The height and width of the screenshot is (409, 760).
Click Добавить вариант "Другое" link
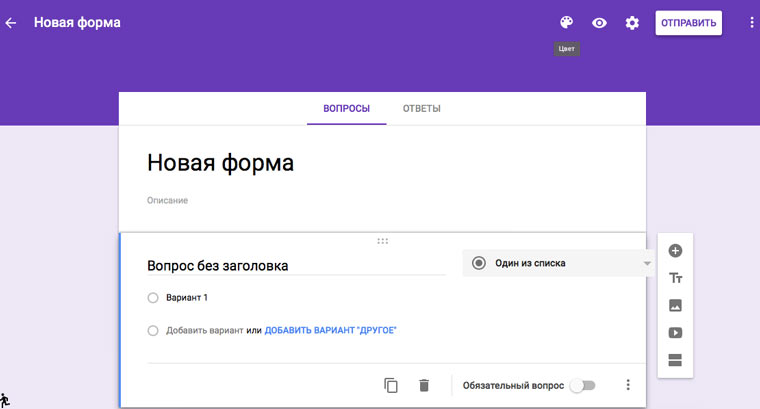point(330,330)
